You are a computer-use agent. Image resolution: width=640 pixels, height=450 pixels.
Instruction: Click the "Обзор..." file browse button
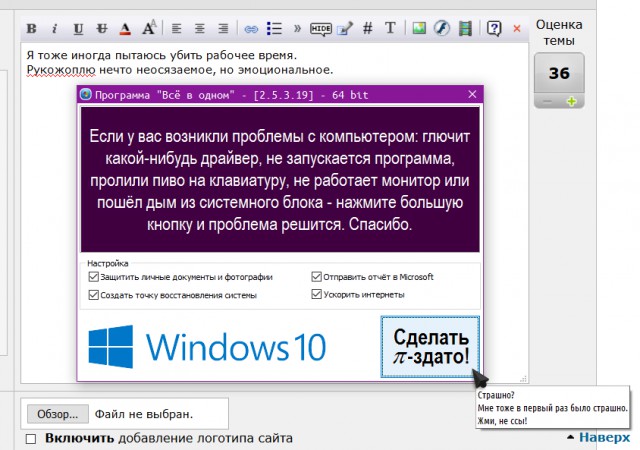click(x=58, y=414)
